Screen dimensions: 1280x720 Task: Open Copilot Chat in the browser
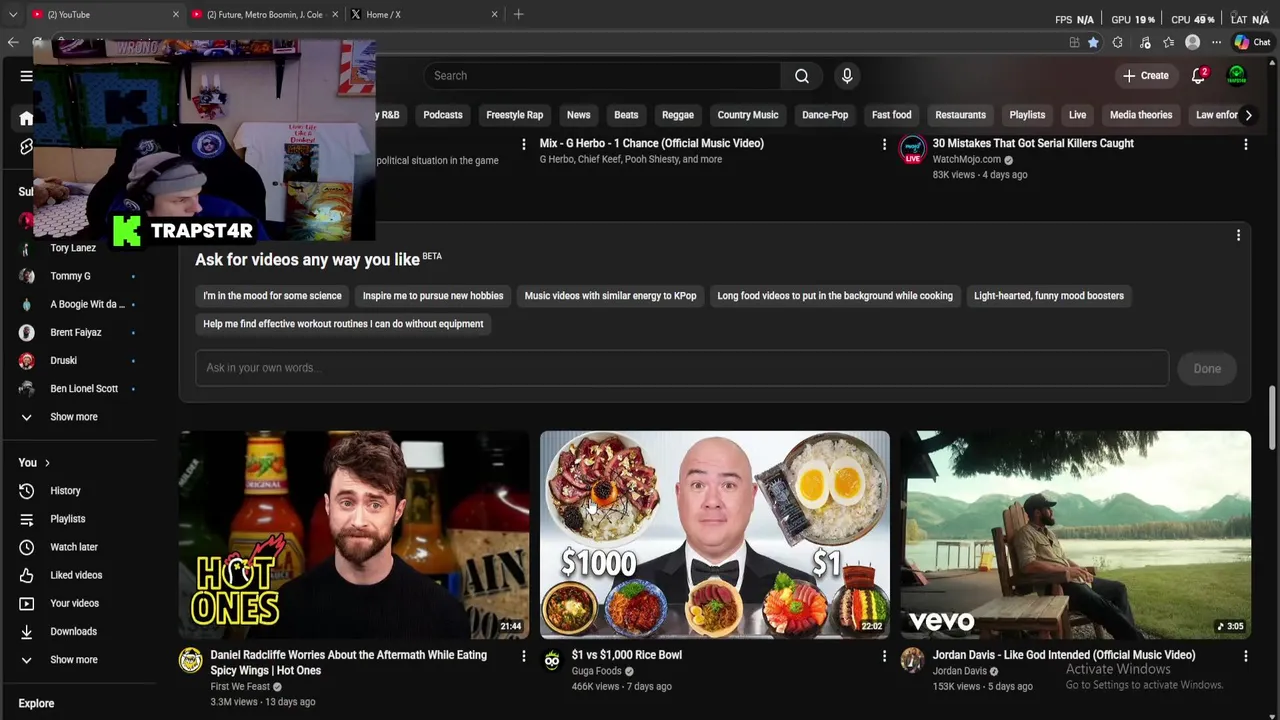[x=1252, y=42]
